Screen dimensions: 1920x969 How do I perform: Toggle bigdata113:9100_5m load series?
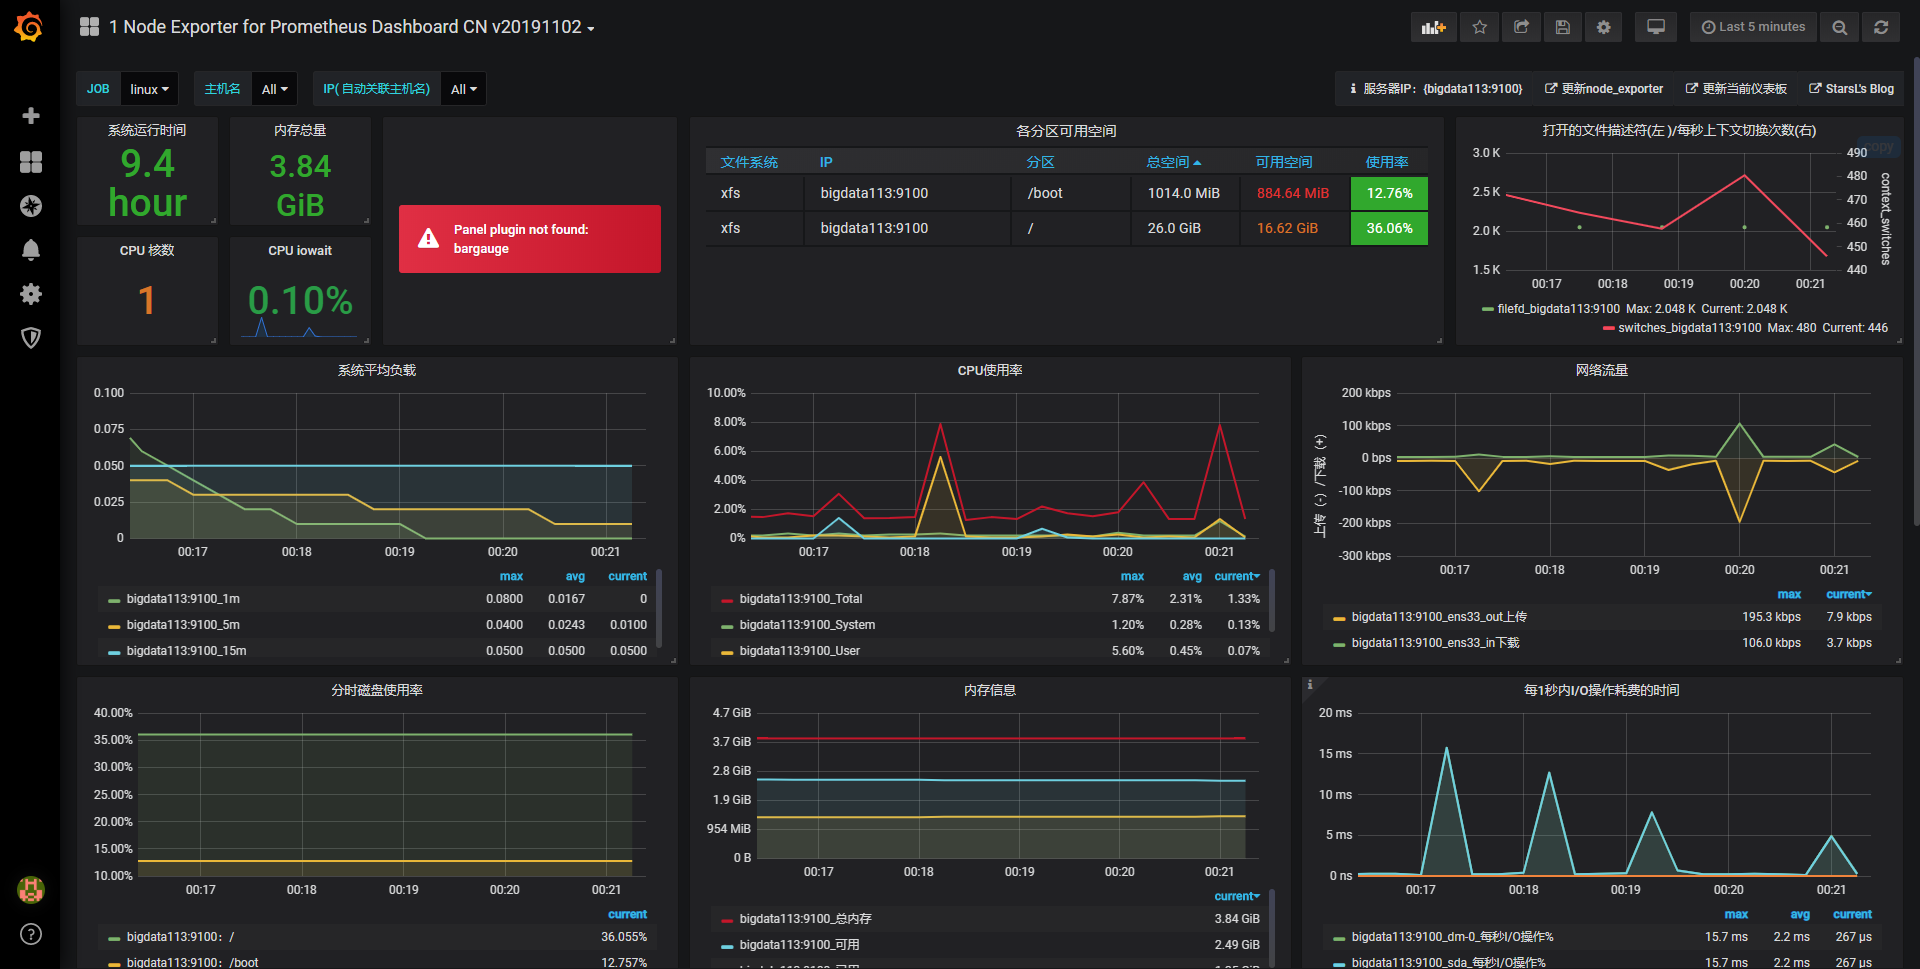(x=183, y=625)
